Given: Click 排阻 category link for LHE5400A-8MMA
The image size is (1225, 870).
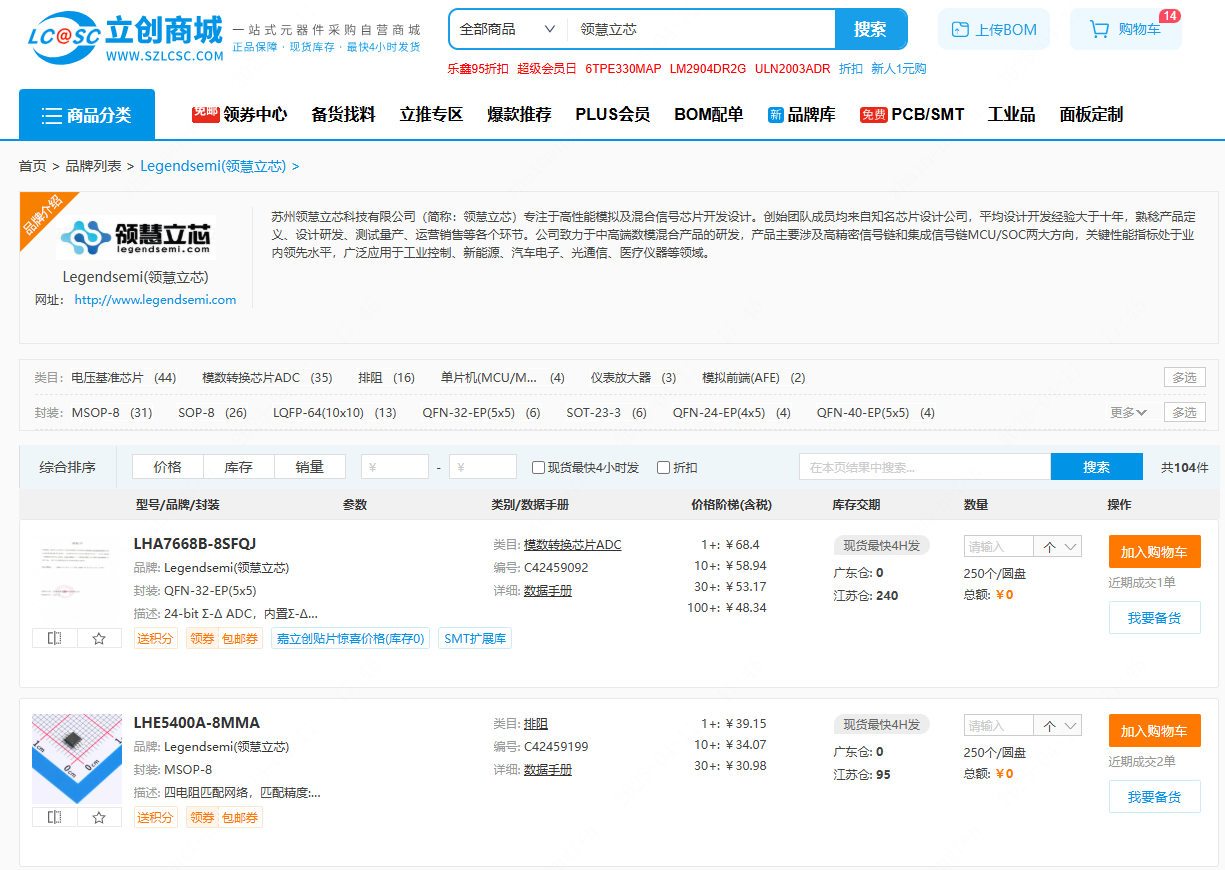Looking at the screenshot, I should (x=536, y=724).
